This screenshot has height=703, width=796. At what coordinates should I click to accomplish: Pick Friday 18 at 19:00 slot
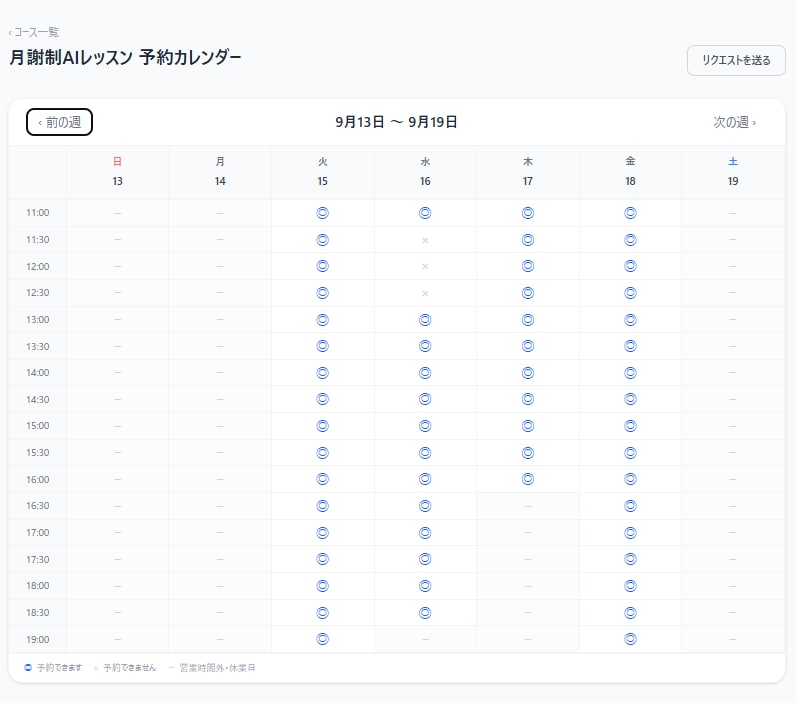(631, 639)
